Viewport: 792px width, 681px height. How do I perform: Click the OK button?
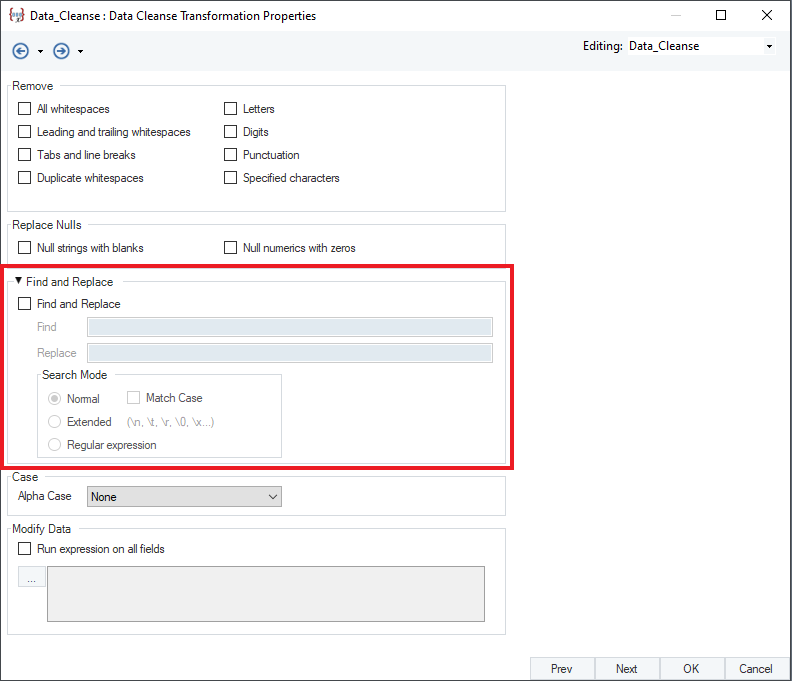(691, 669)
